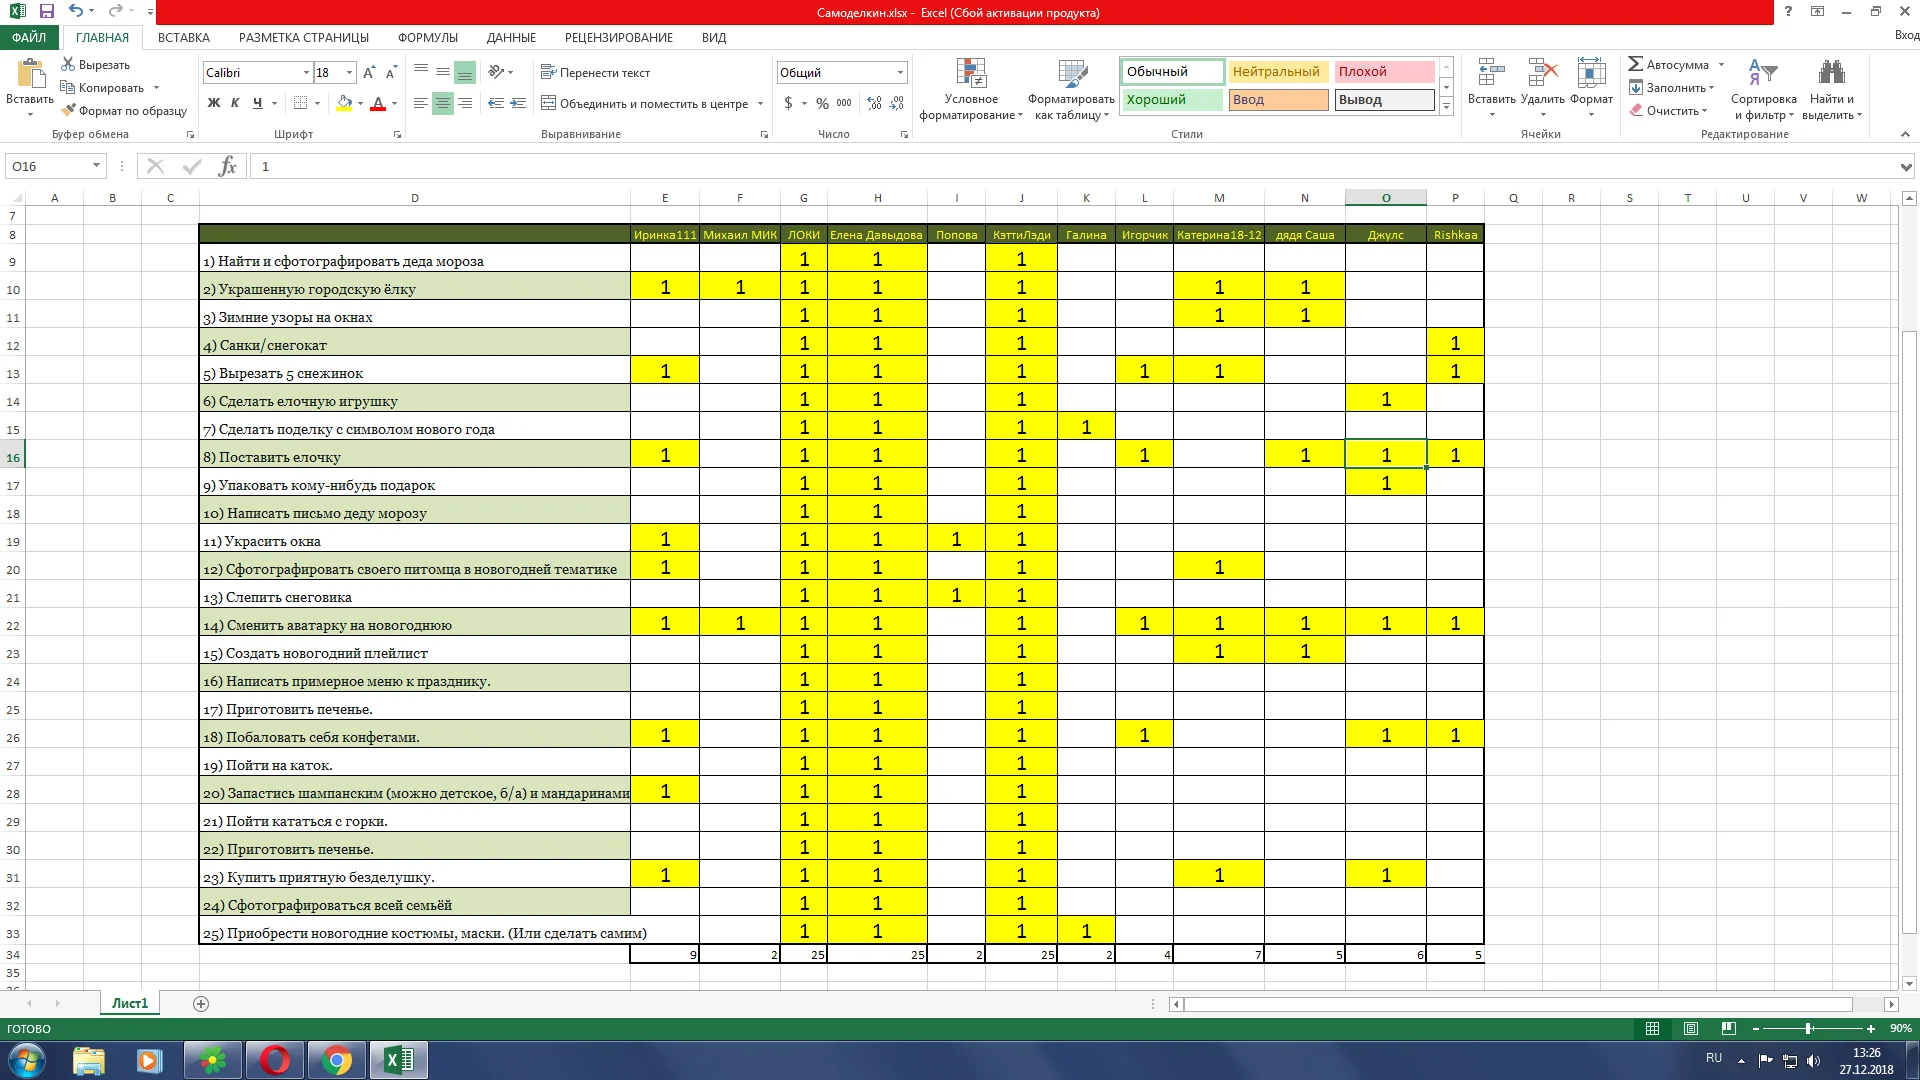
Task: Toggle center horizontal alignment
Action: pyautogui.click(x=442, y=103)
